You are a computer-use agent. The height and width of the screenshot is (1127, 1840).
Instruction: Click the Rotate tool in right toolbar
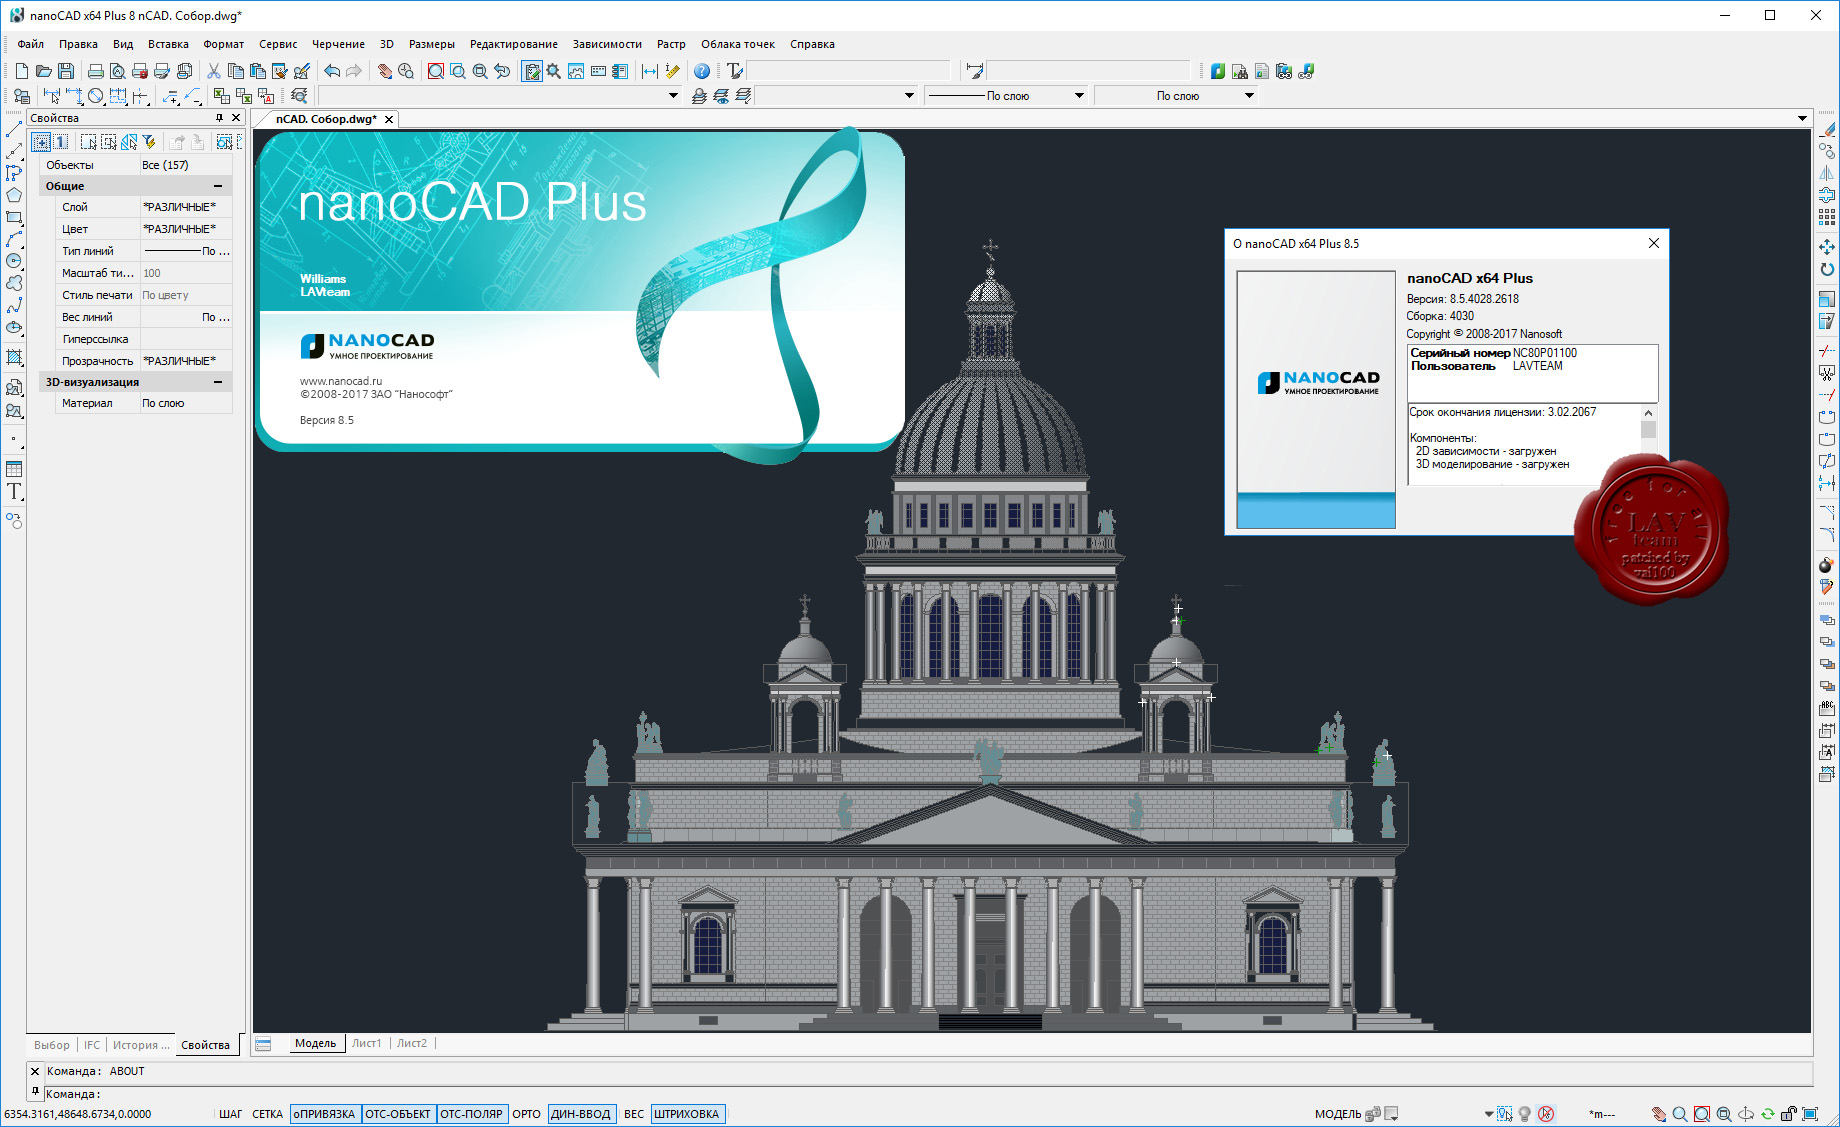[x=1827, y=269]
